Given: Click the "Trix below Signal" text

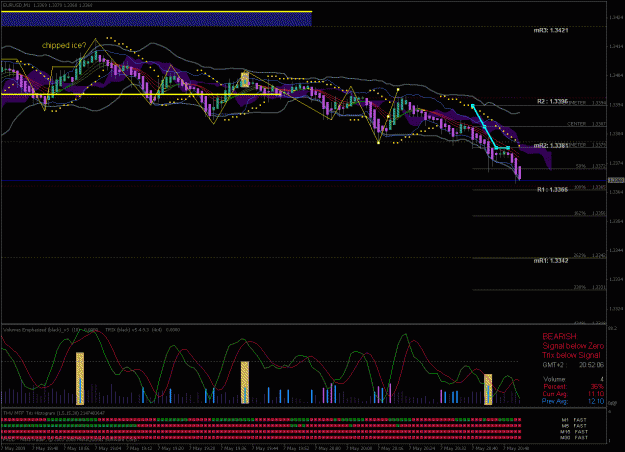Looking at the screenshot, I should click(x=571, y=355).
